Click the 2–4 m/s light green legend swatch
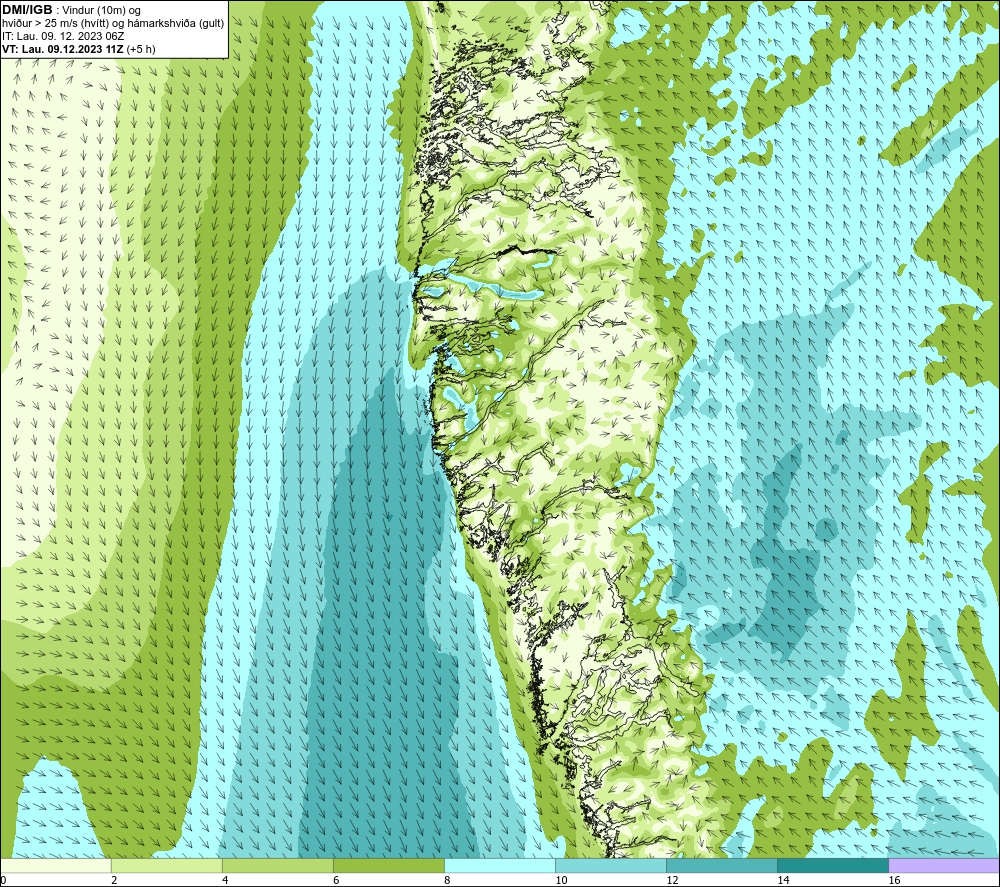This screenshot has height=887, width=1000. click(x=167, y=866)
